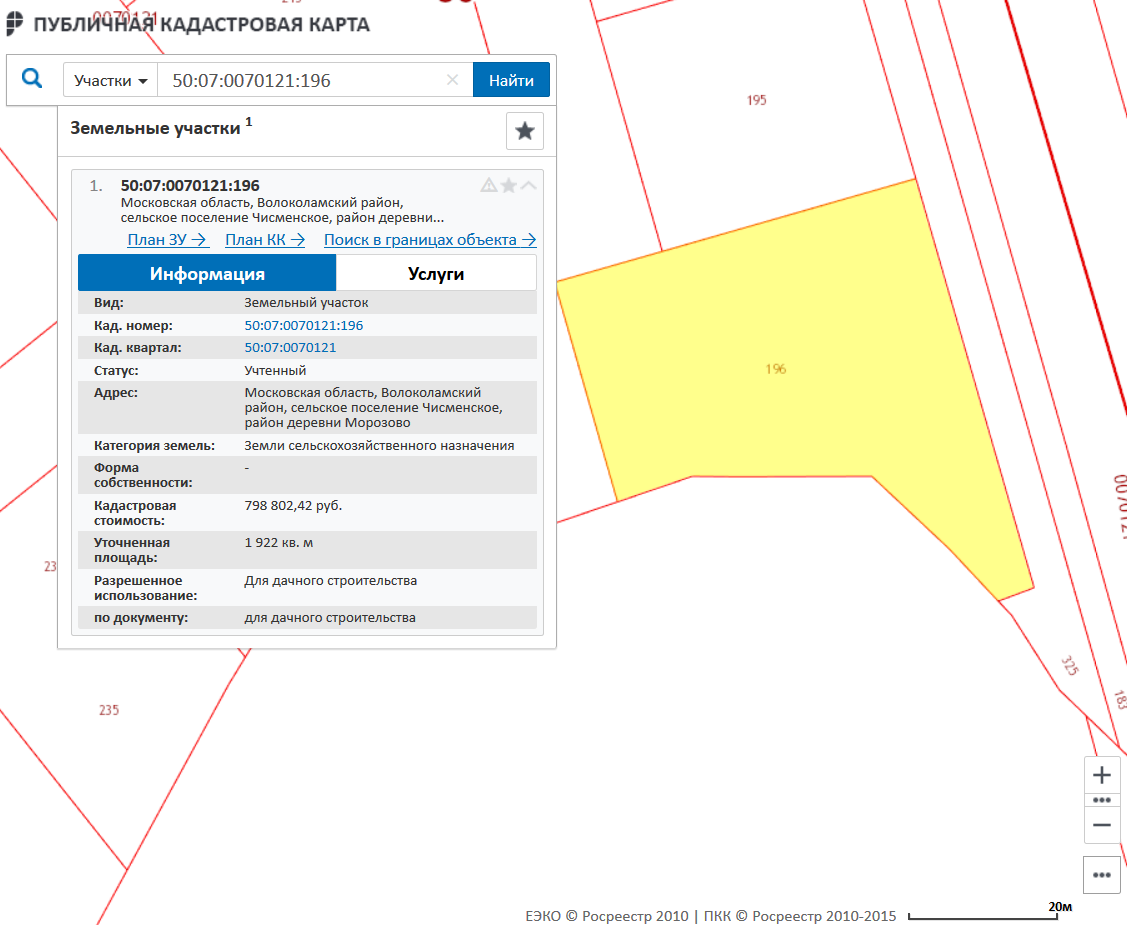The height and width of the screenshot is (925, 1127).
Task: Click cadastral number link 50:07:0070121:196 in table
Action: (x=303, y=326)
